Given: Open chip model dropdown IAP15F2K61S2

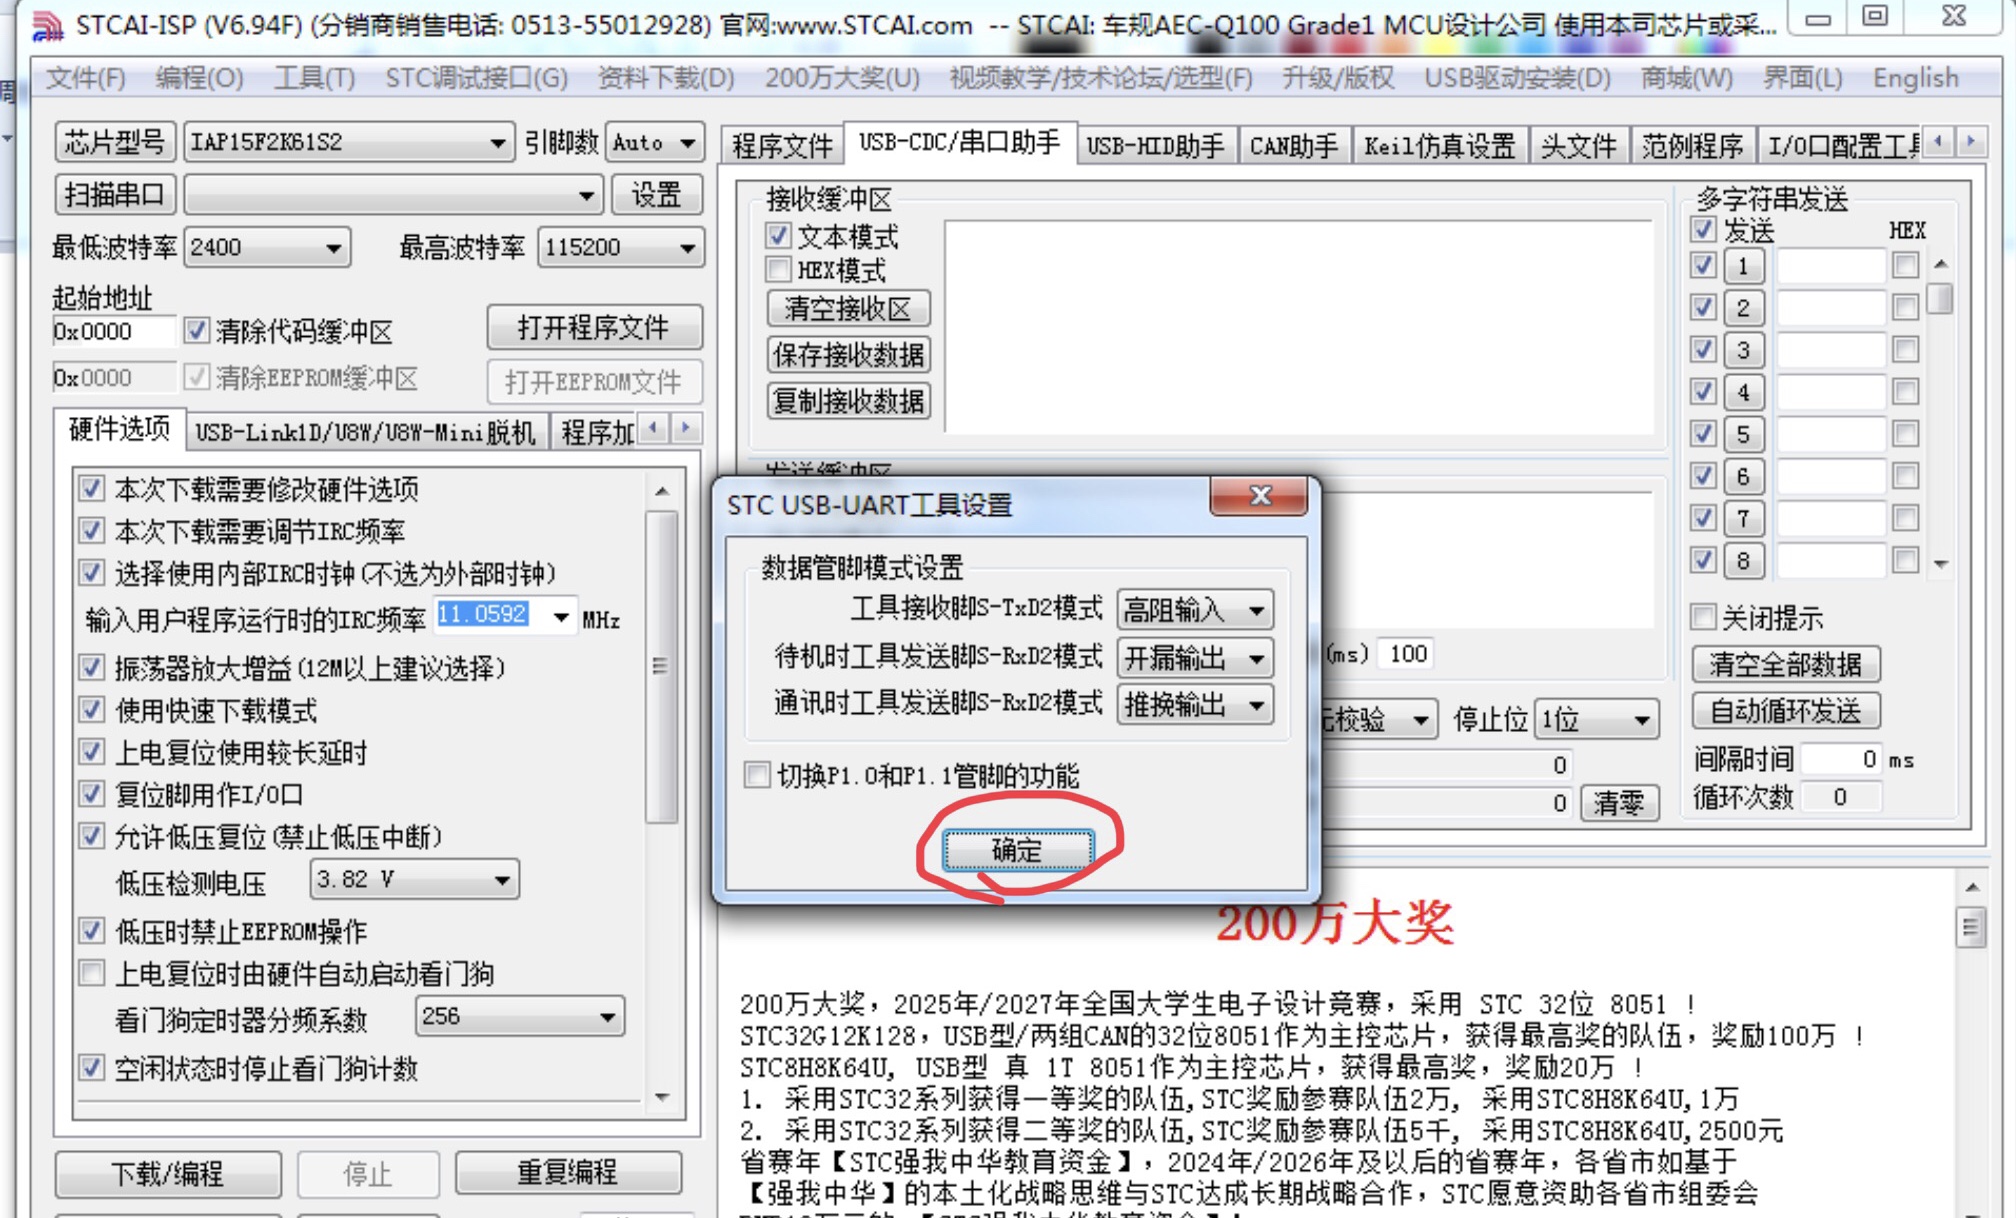Looking at the screenshot, I should [x=348, y=143].
